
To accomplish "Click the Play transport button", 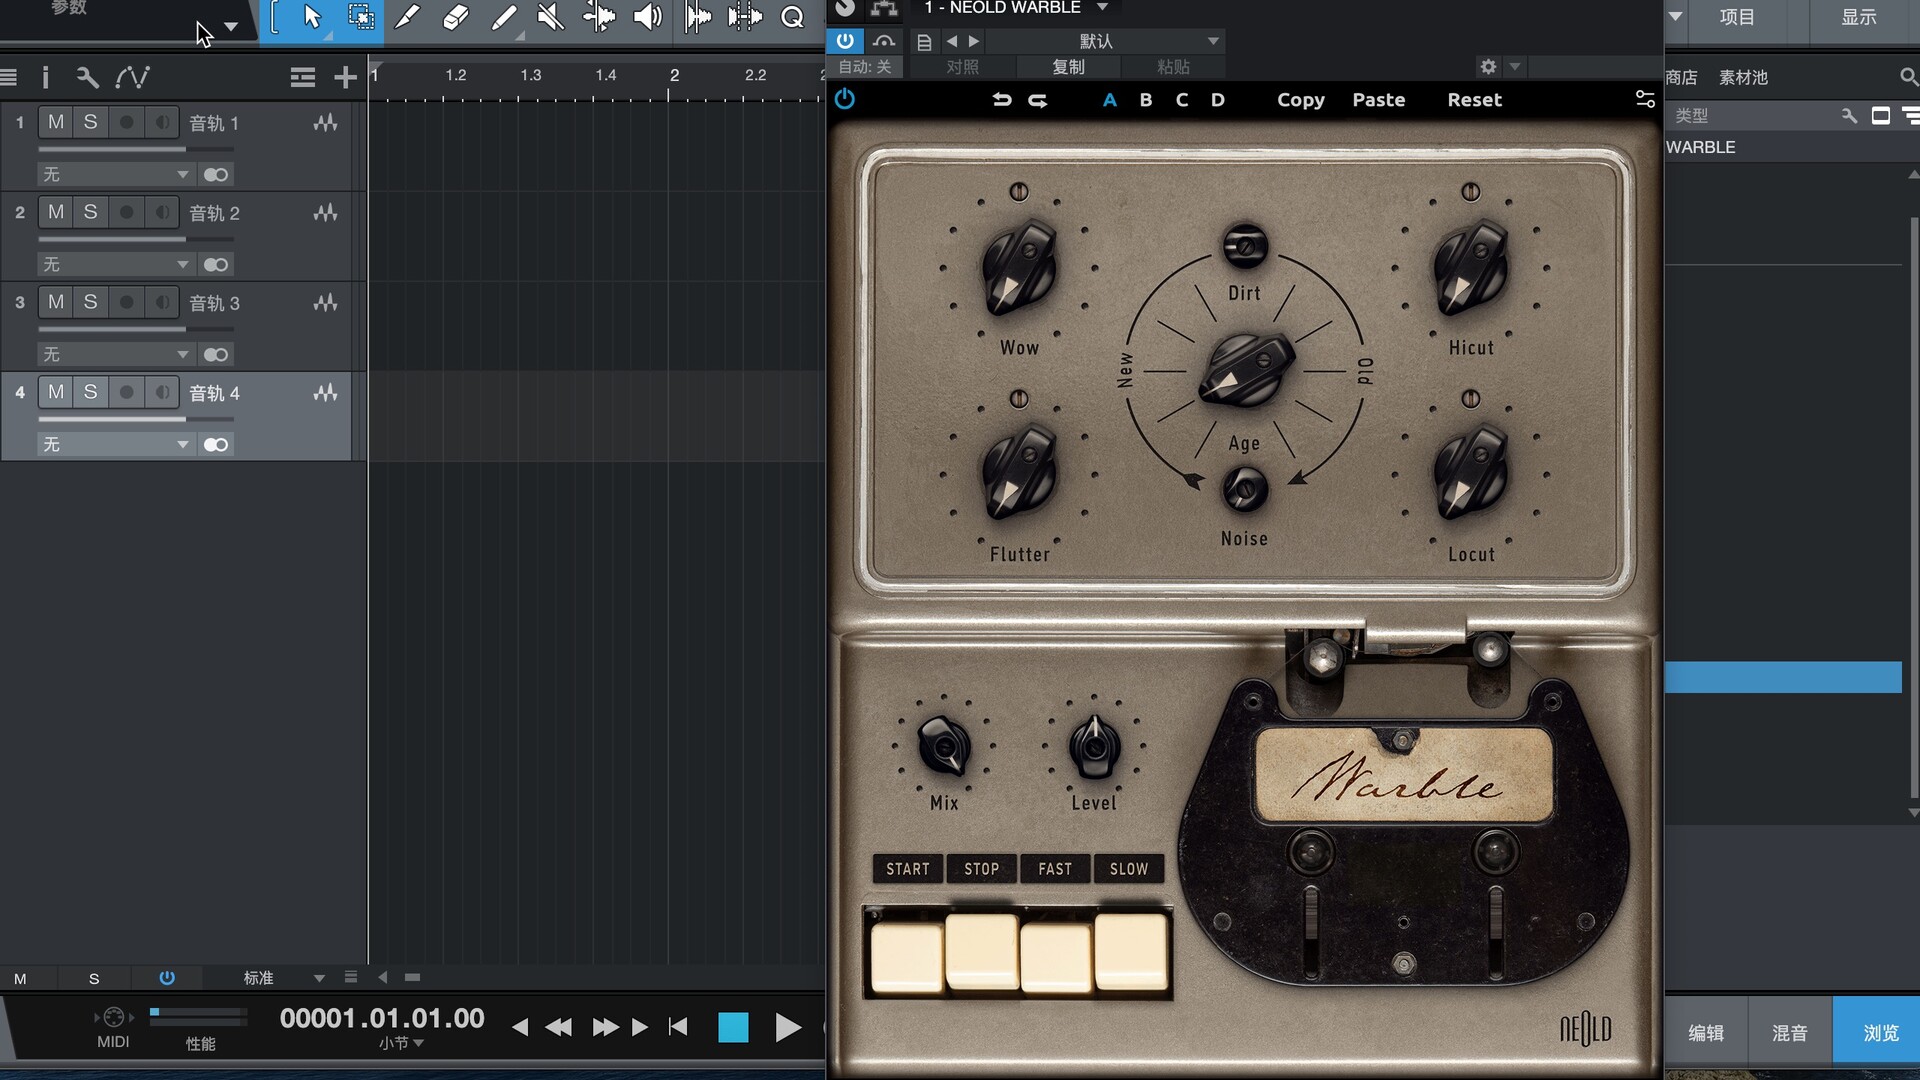I will tap(788, 1027).
